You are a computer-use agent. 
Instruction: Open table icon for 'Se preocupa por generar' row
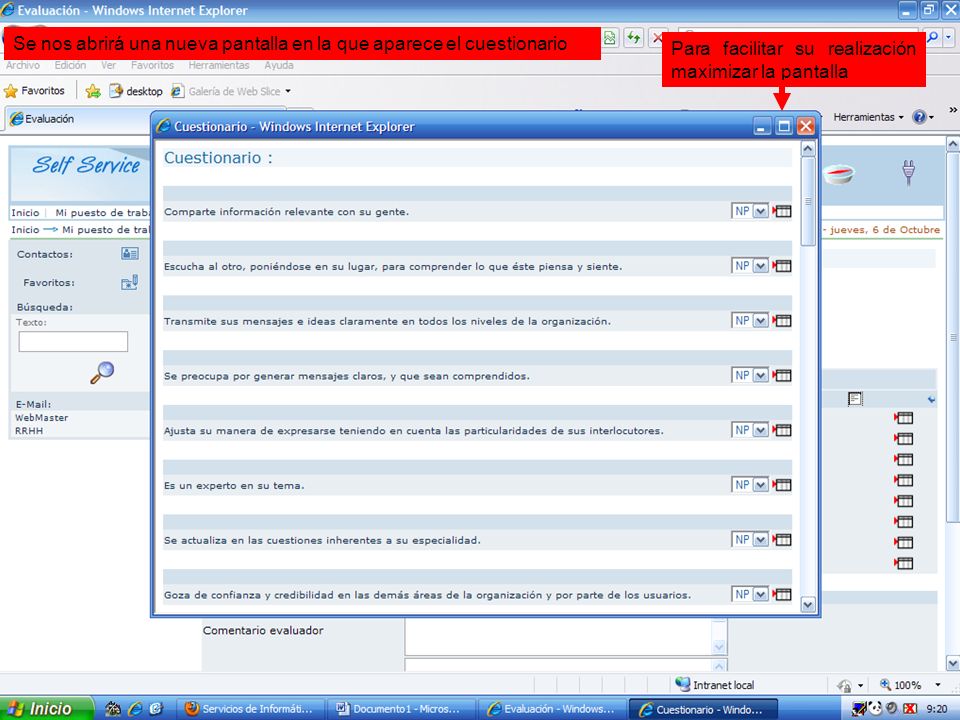(x=782, y=375)
